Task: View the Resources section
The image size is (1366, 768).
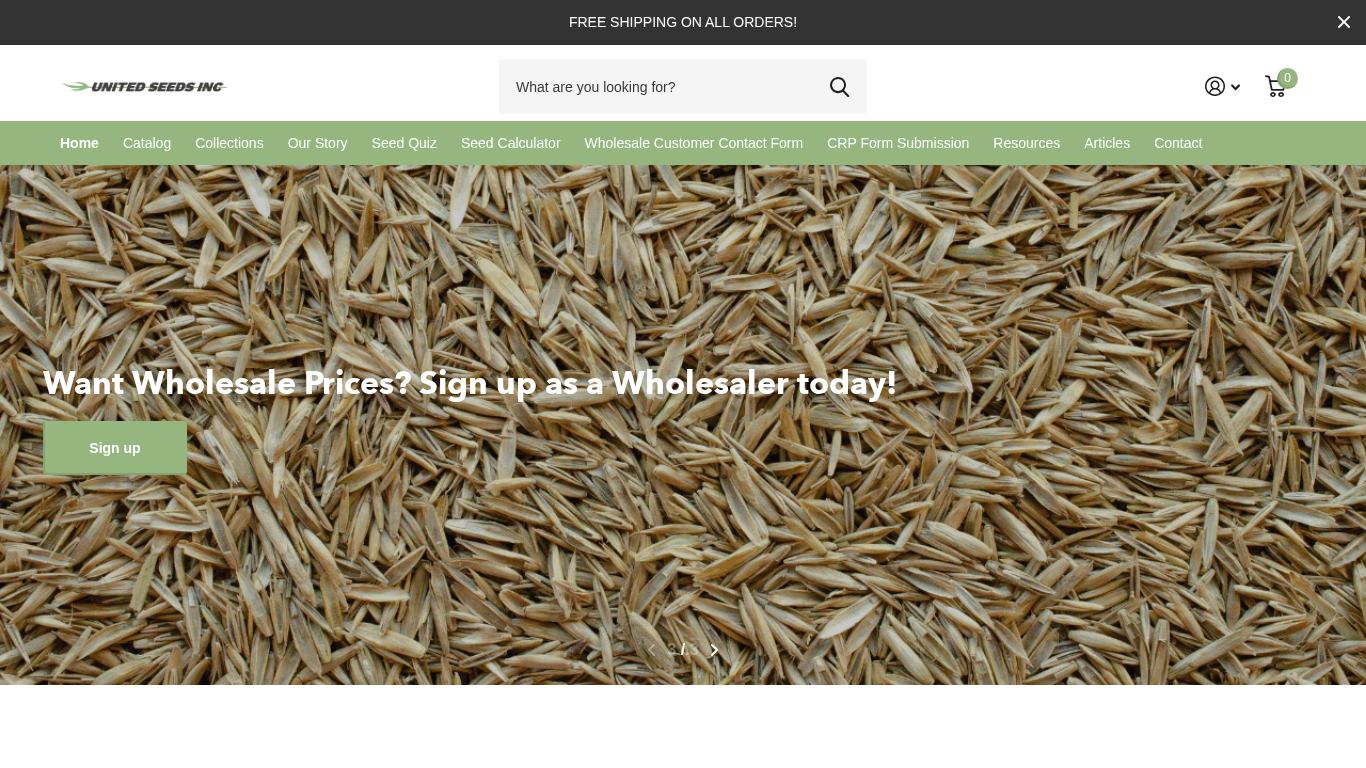Action: click(x=1026, y=143)
